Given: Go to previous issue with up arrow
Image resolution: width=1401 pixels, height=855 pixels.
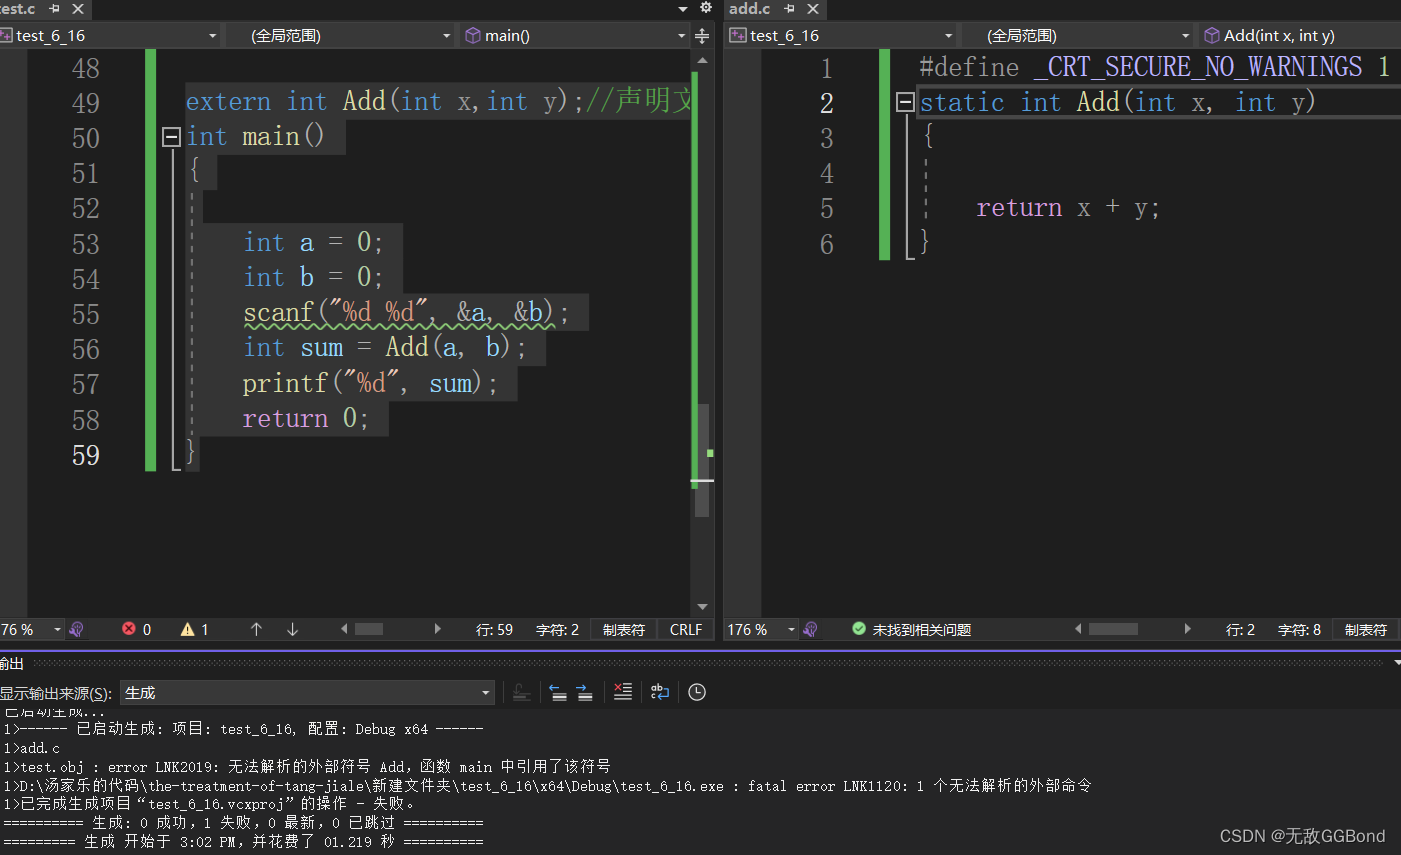Looking at the screenshot, I should pyautogui.click(x=256, y=629).
